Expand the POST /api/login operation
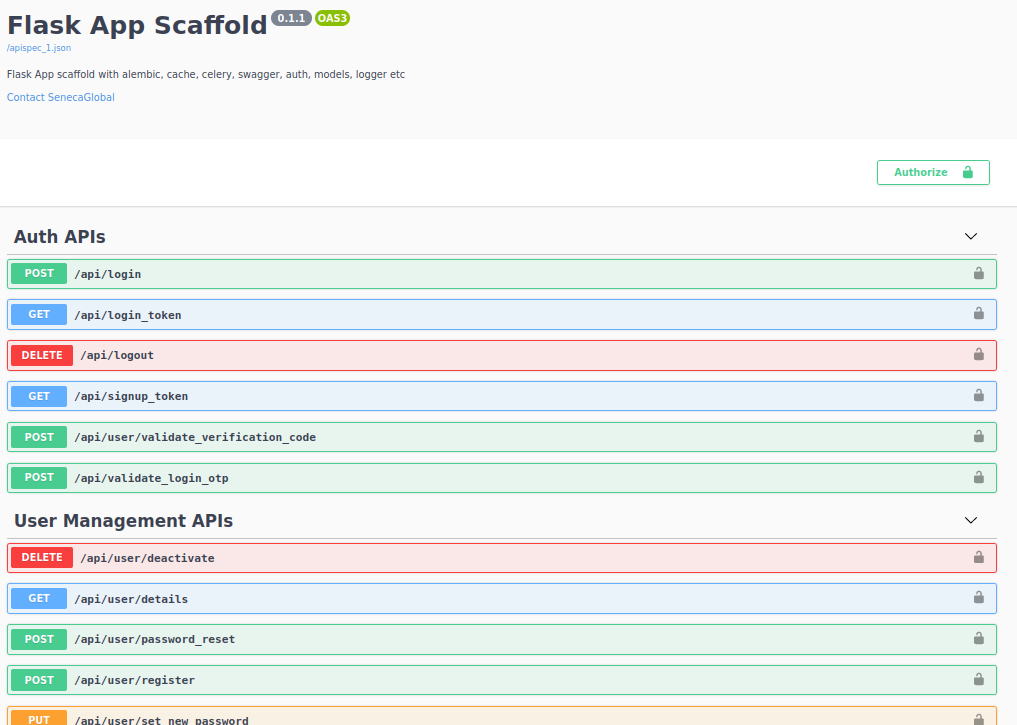 [501, 274]
